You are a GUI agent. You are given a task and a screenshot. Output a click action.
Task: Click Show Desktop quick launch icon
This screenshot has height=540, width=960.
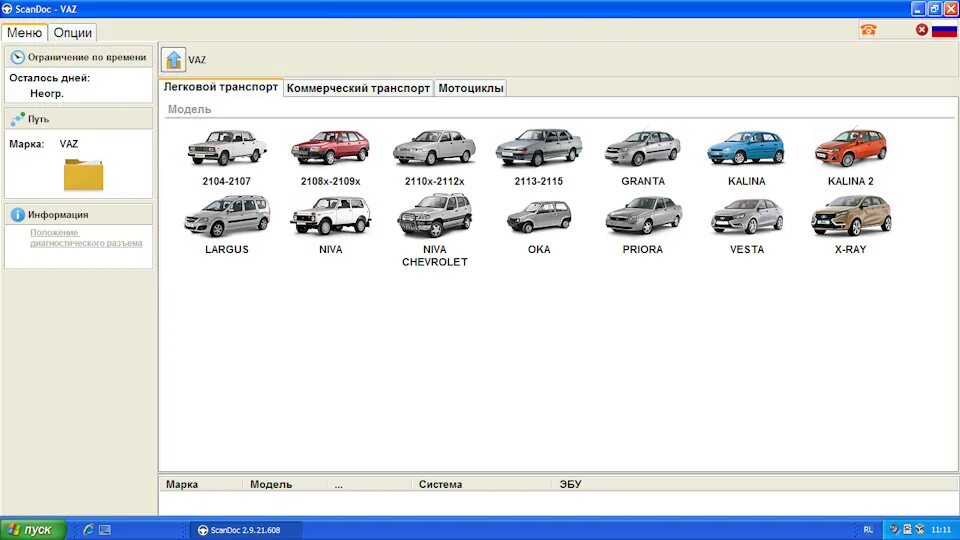coord(105,530)
